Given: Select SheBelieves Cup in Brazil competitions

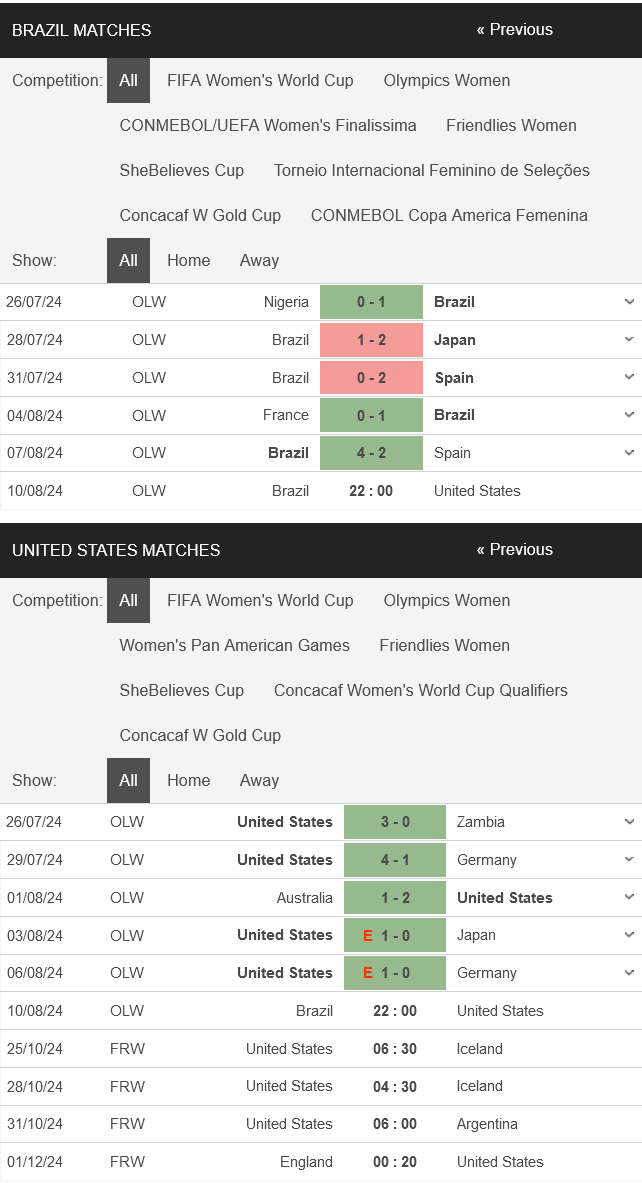Looking at the screenshot, I should (x=181, y=170).
